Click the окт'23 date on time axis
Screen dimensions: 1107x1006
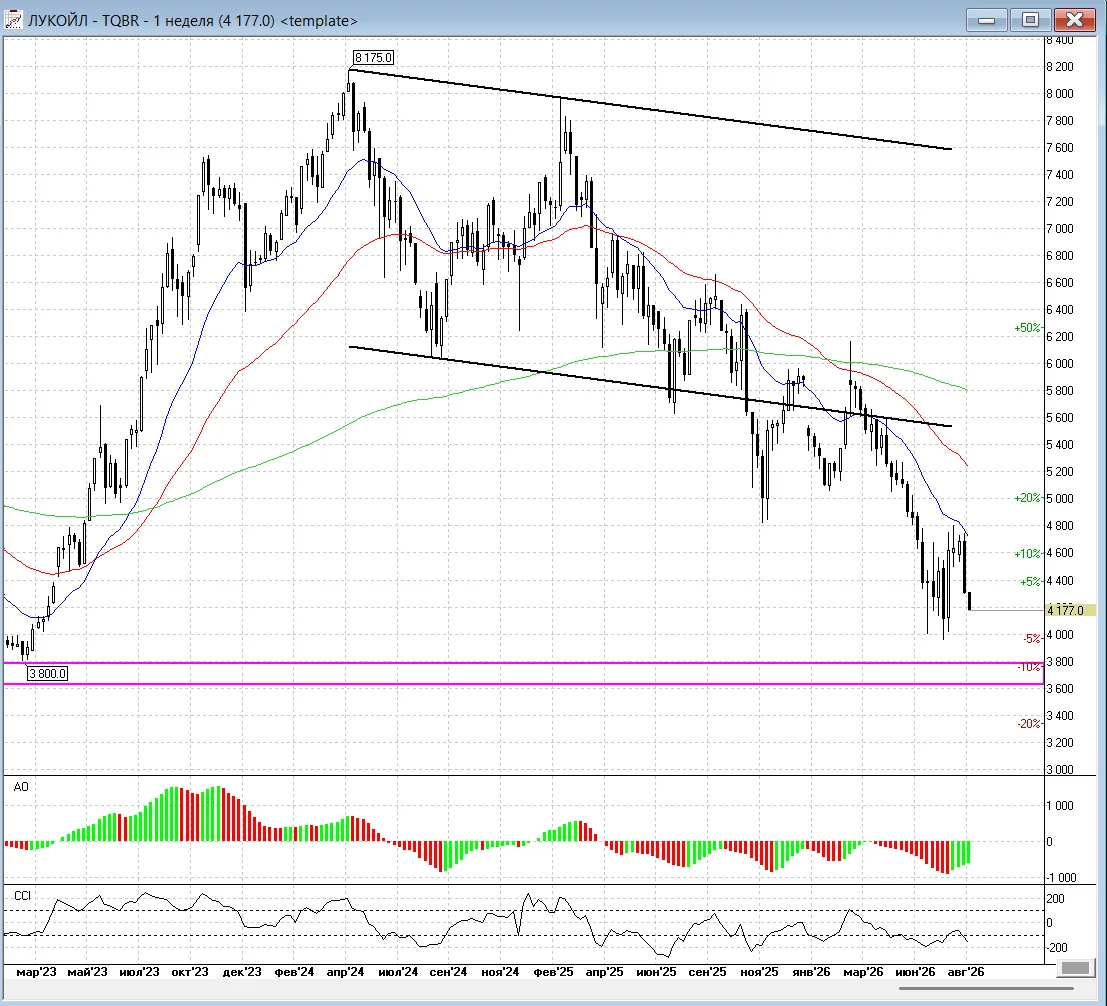coord(190,972)
